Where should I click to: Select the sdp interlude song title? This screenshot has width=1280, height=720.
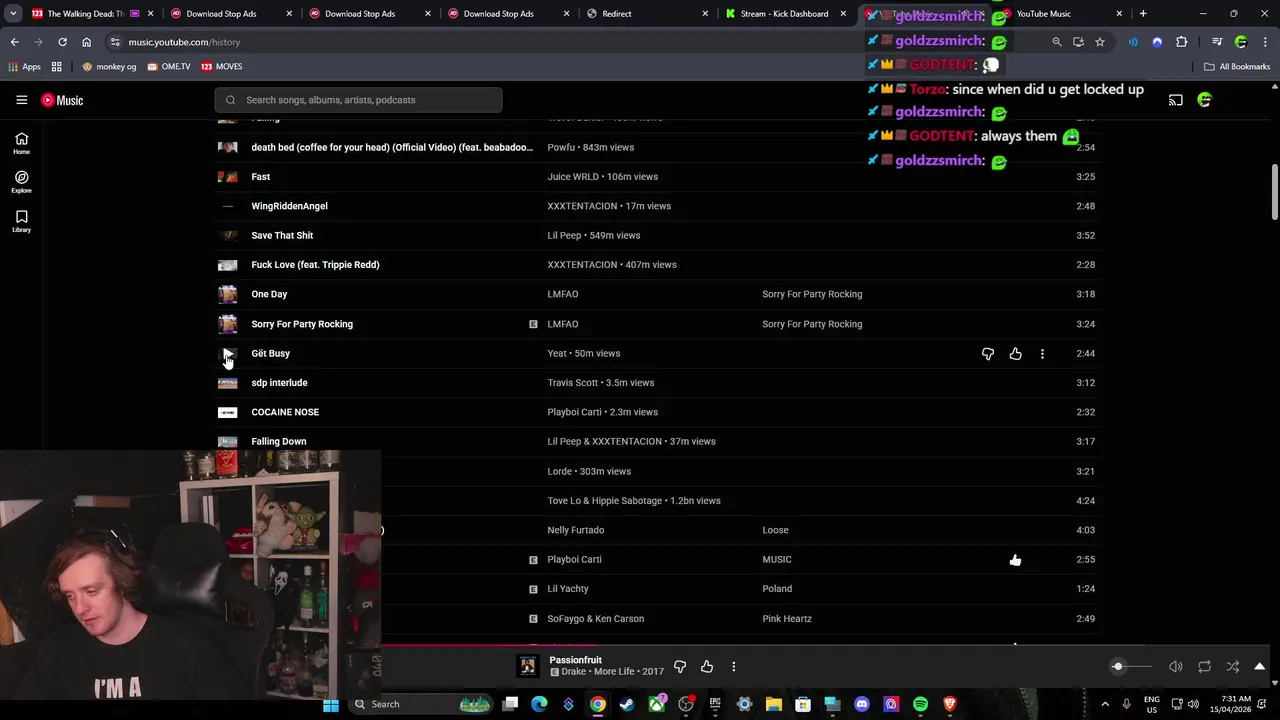(x=279, y=383)
